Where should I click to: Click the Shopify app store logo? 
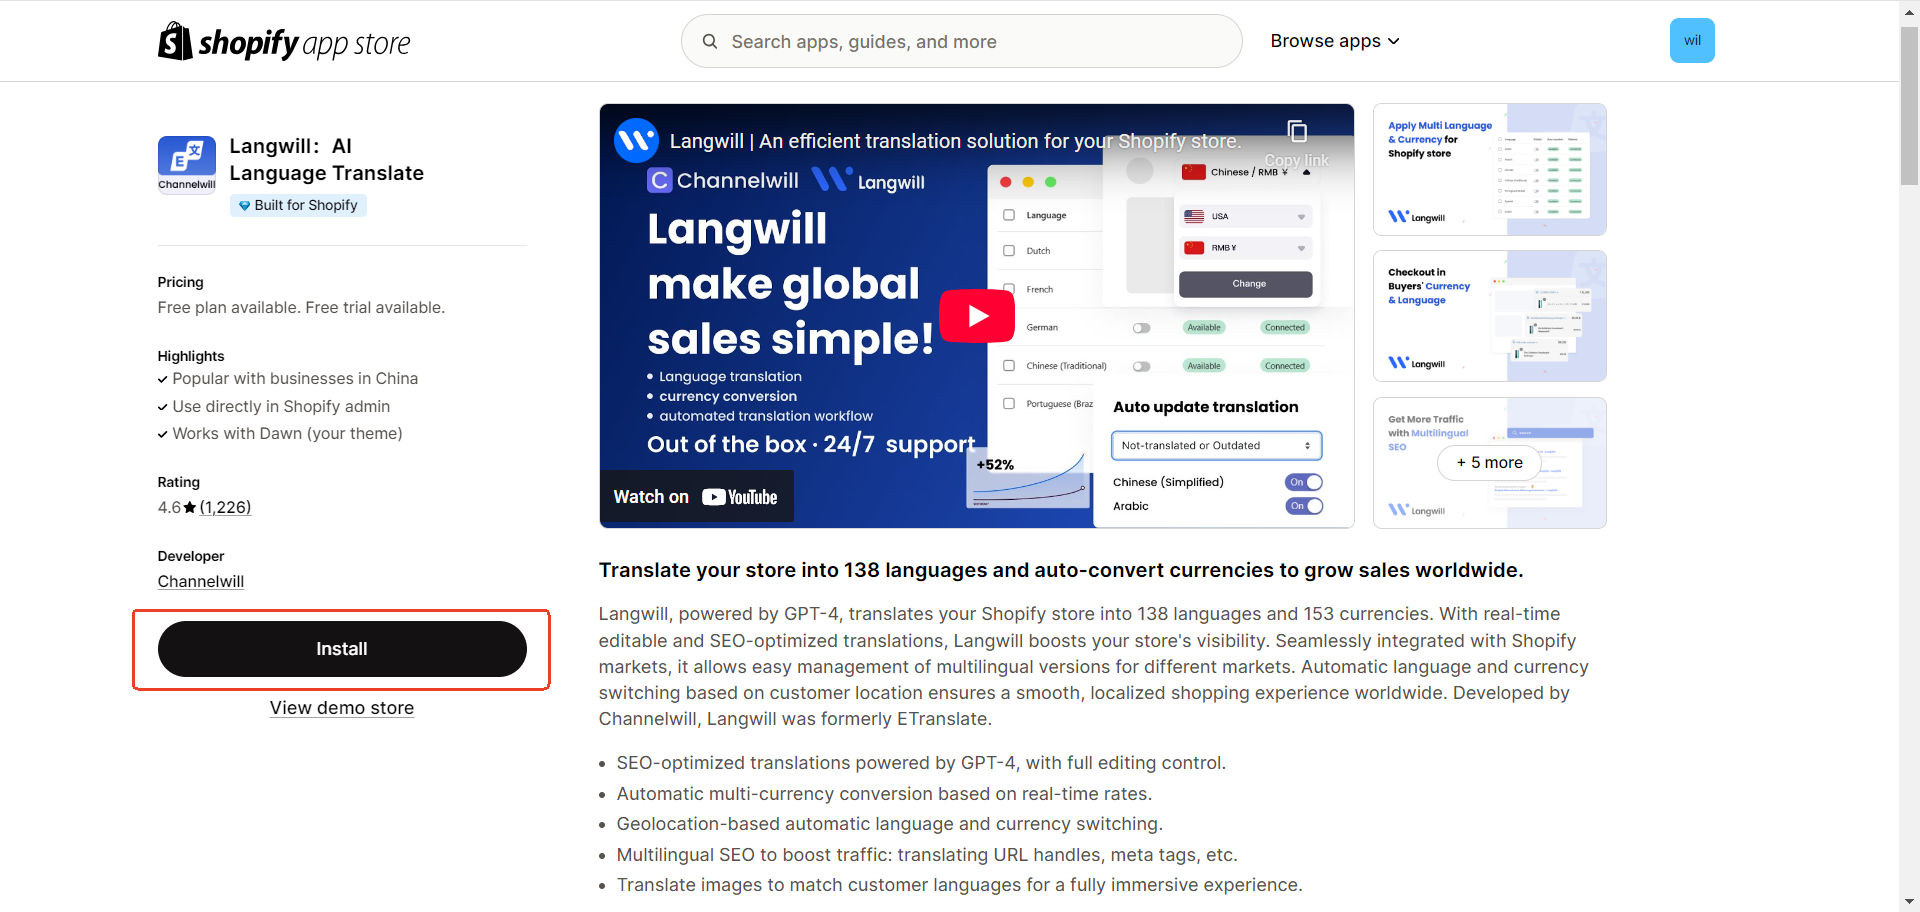pyautogui.click(x=284, y=42)
